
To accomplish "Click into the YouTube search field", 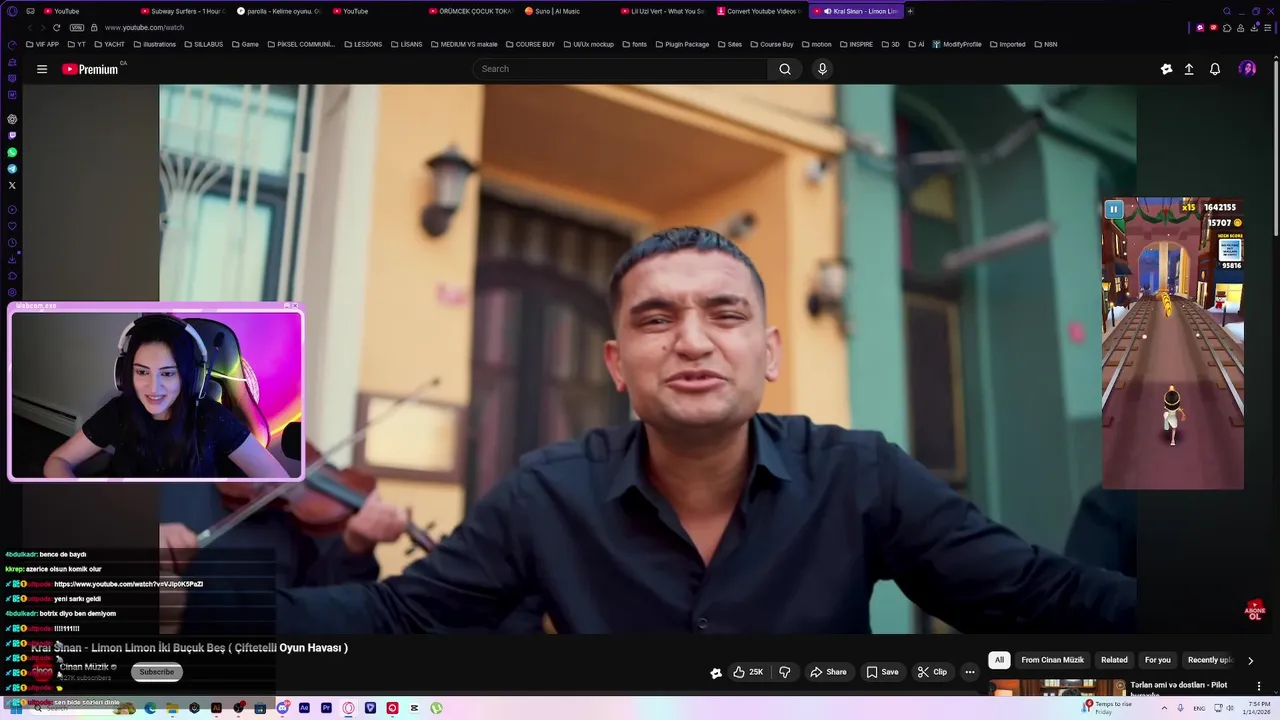I will point(620,69).
